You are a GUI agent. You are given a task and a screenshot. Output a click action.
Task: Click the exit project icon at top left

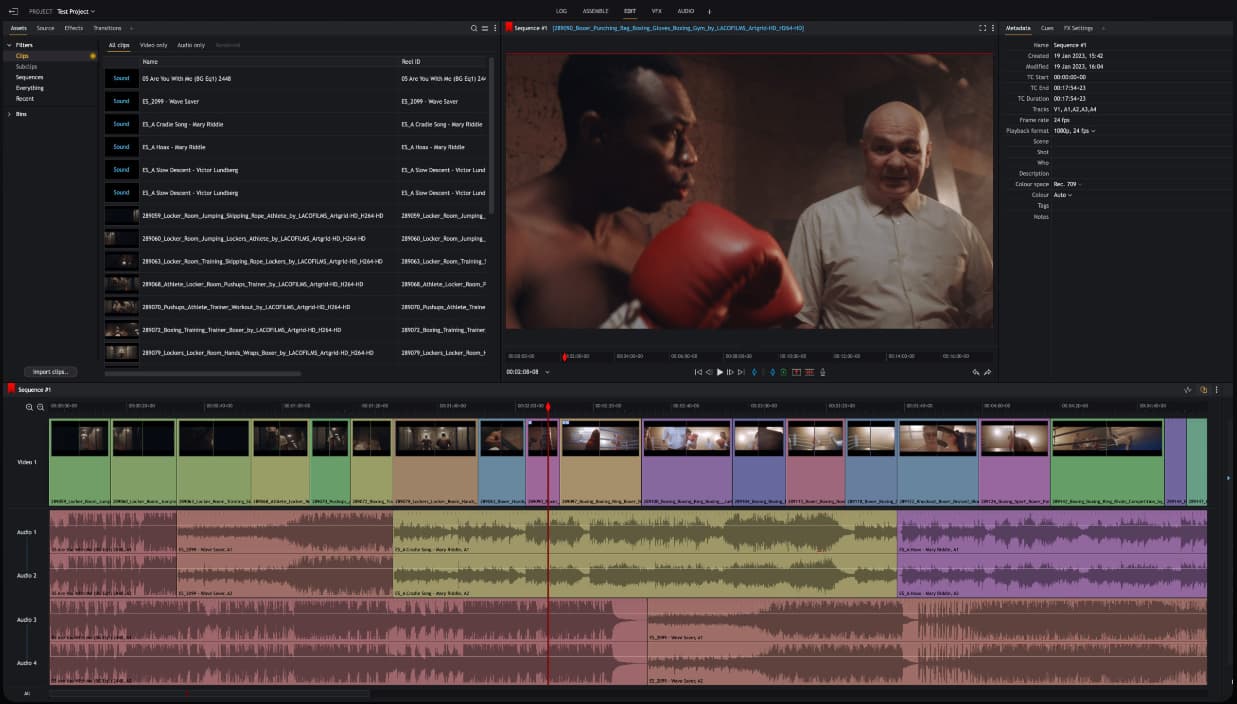tap(13, 11)
